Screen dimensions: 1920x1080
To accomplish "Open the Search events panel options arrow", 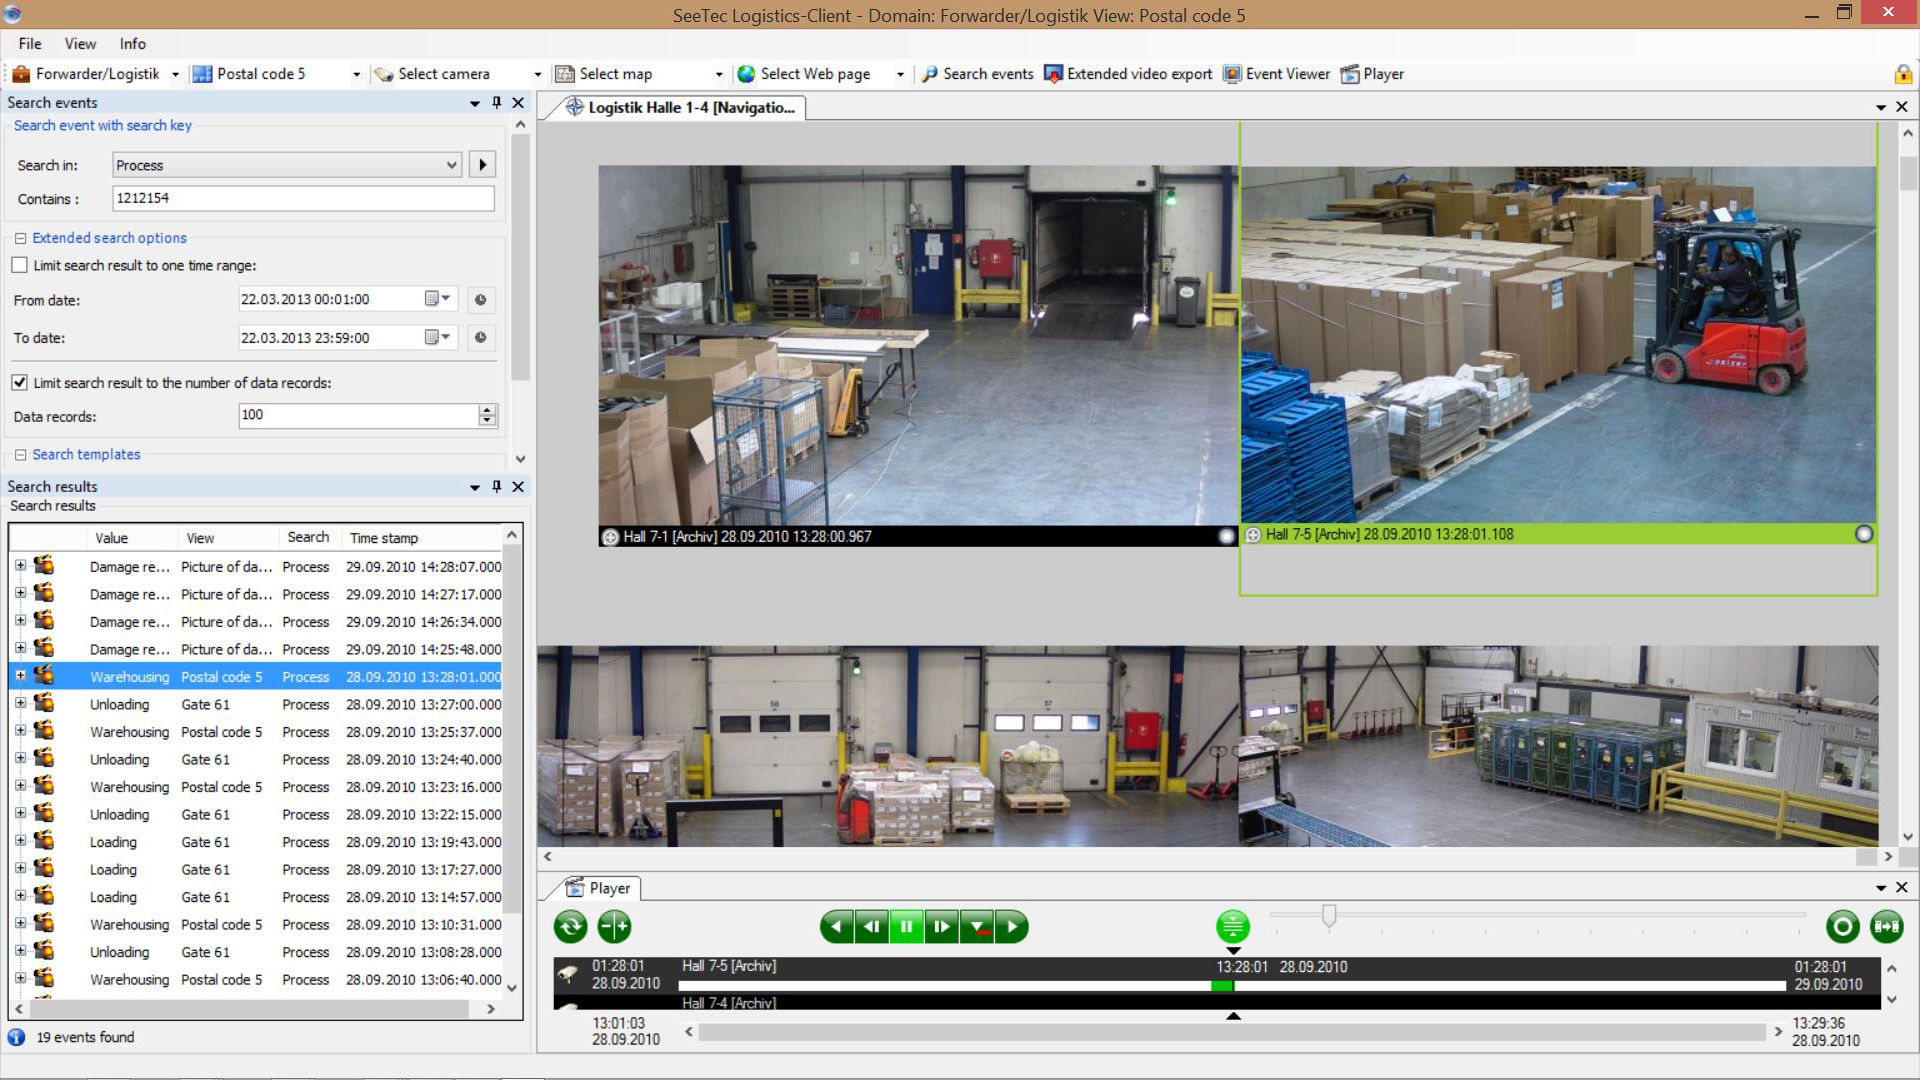I will click(x=475, y=103).
